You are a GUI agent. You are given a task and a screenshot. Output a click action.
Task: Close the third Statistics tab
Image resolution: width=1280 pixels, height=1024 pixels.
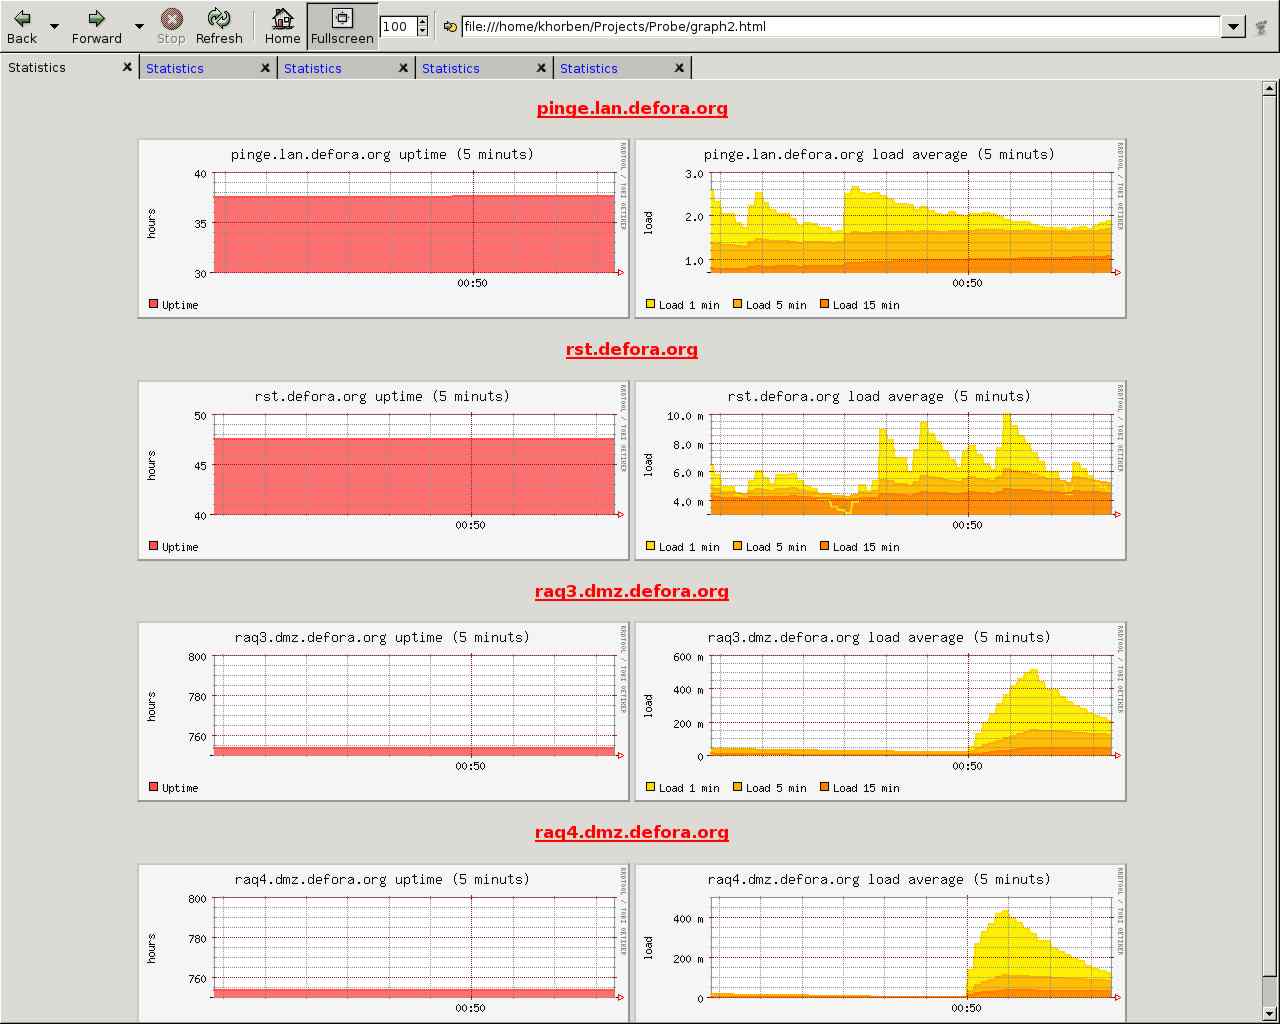(x=403, y=68)
